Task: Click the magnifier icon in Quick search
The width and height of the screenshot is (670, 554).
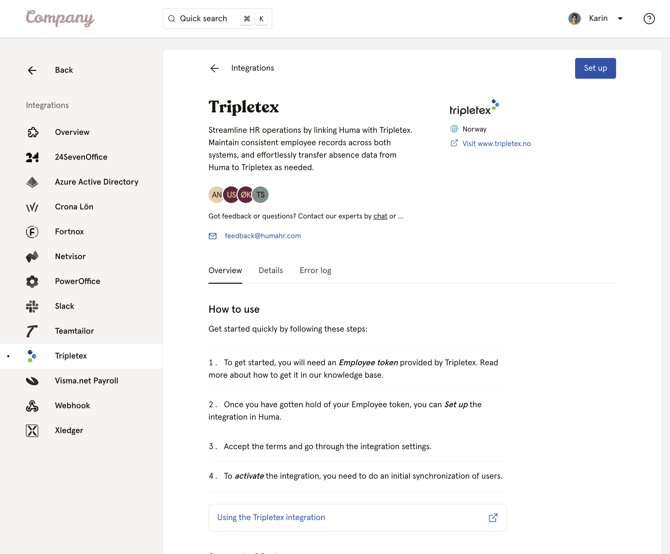Action: pos(171,19)
